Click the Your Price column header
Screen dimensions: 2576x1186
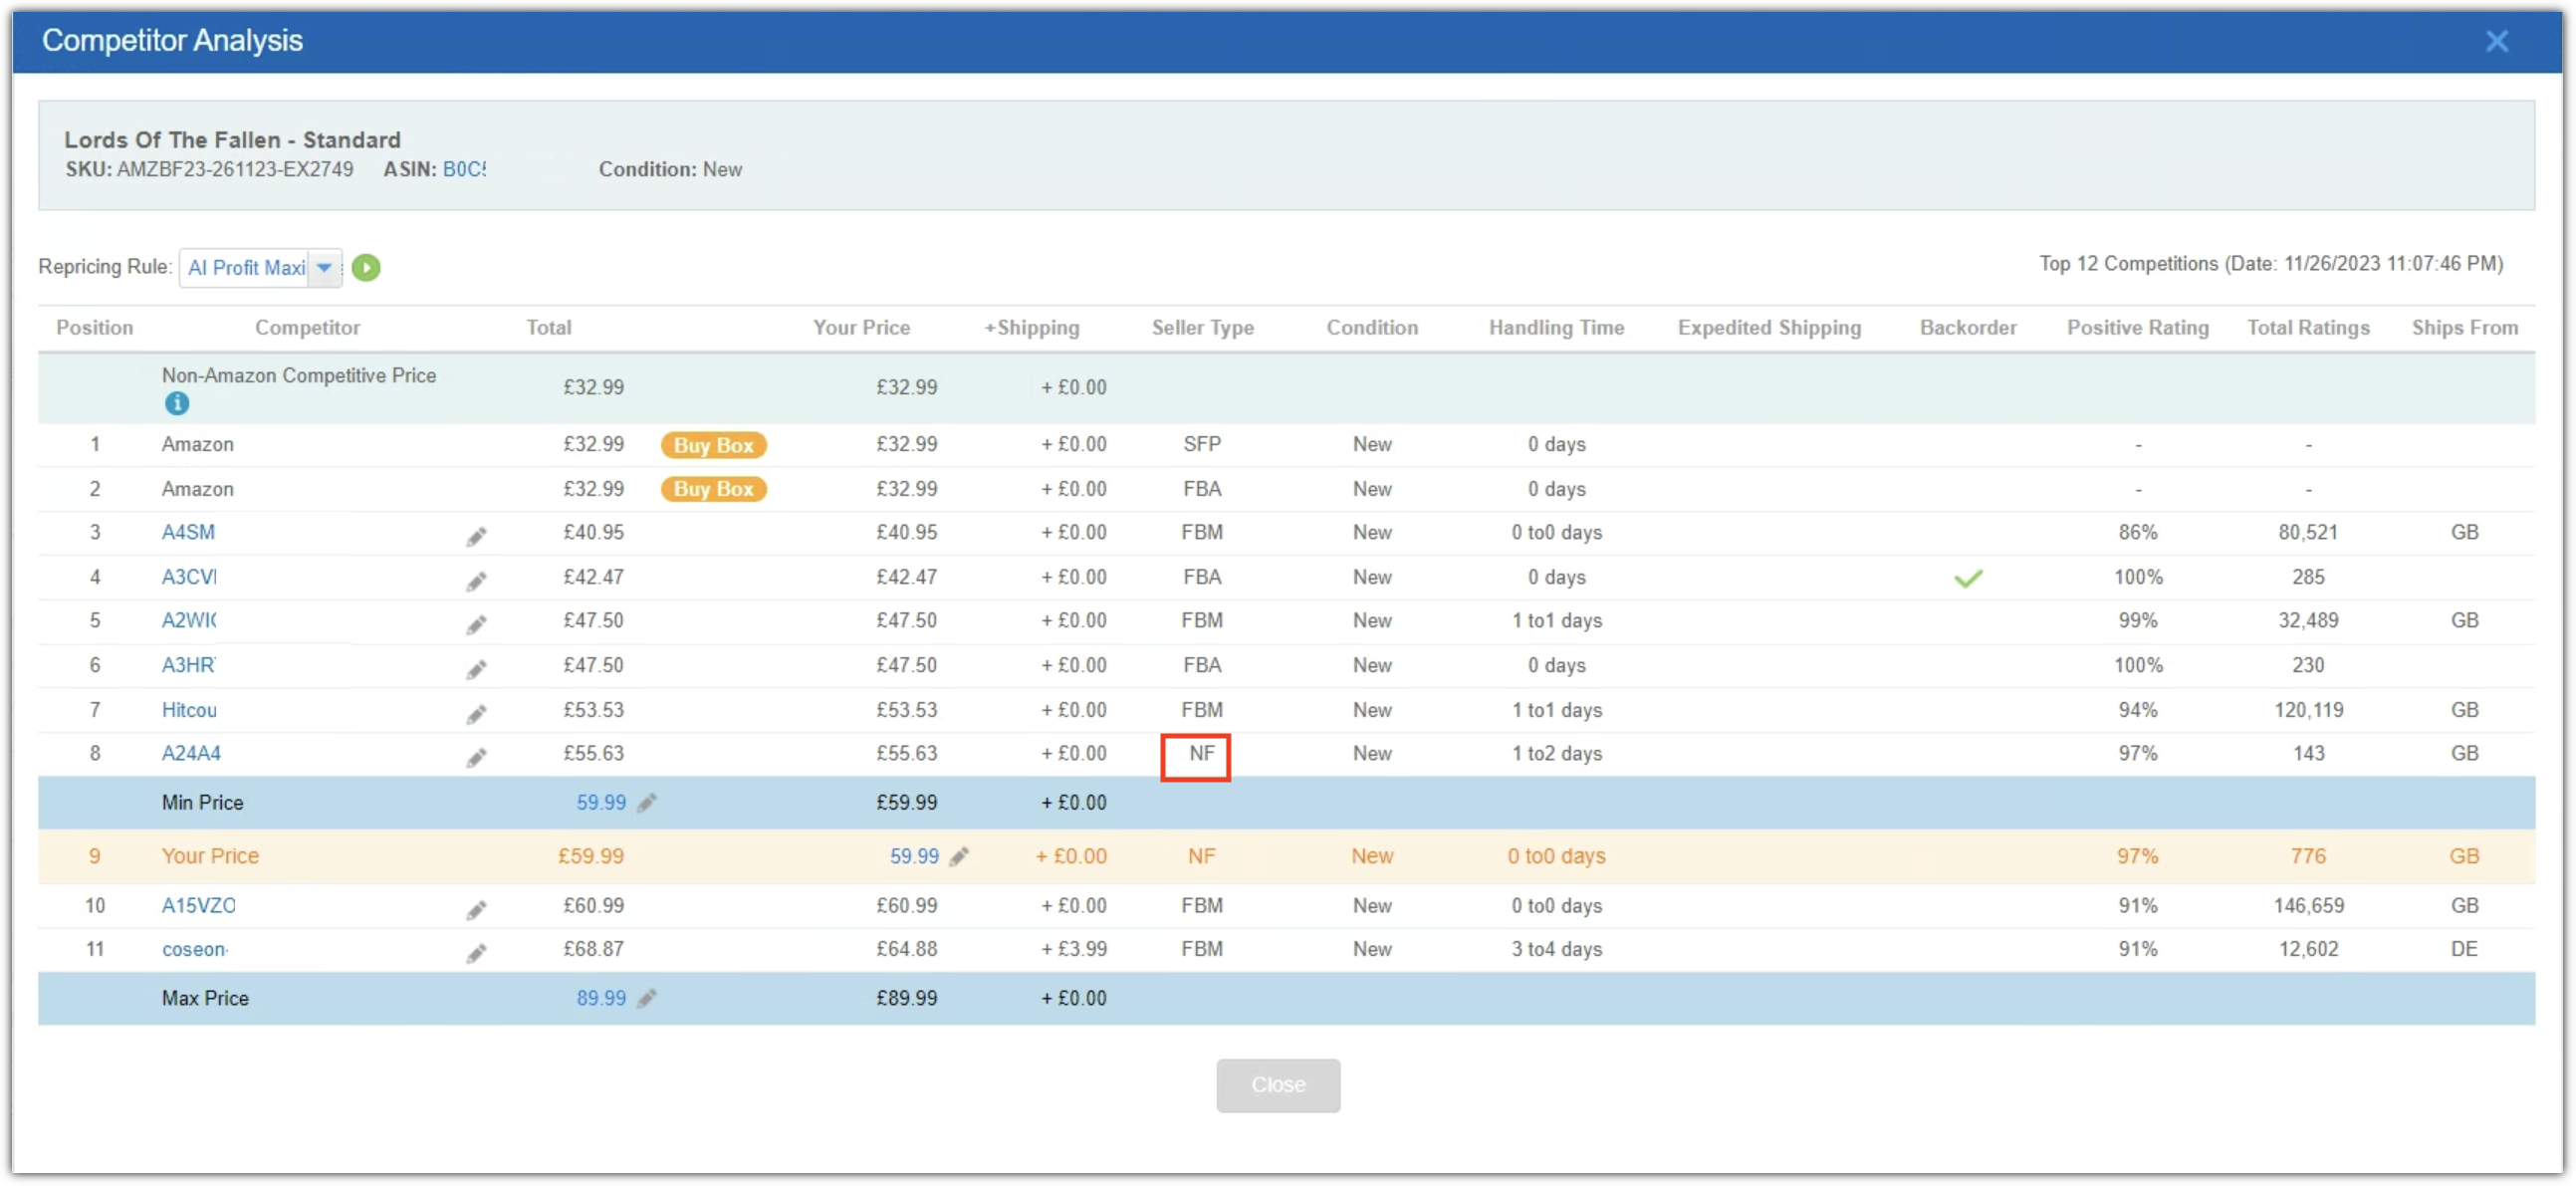(860, 327)
